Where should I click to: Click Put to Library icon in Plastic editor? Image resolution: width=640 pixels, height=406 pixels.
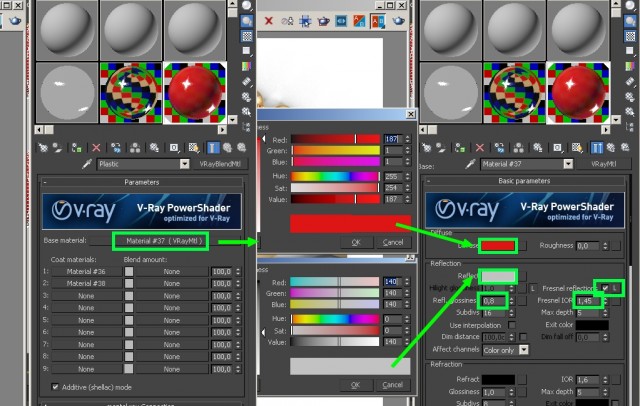(154, 148)
